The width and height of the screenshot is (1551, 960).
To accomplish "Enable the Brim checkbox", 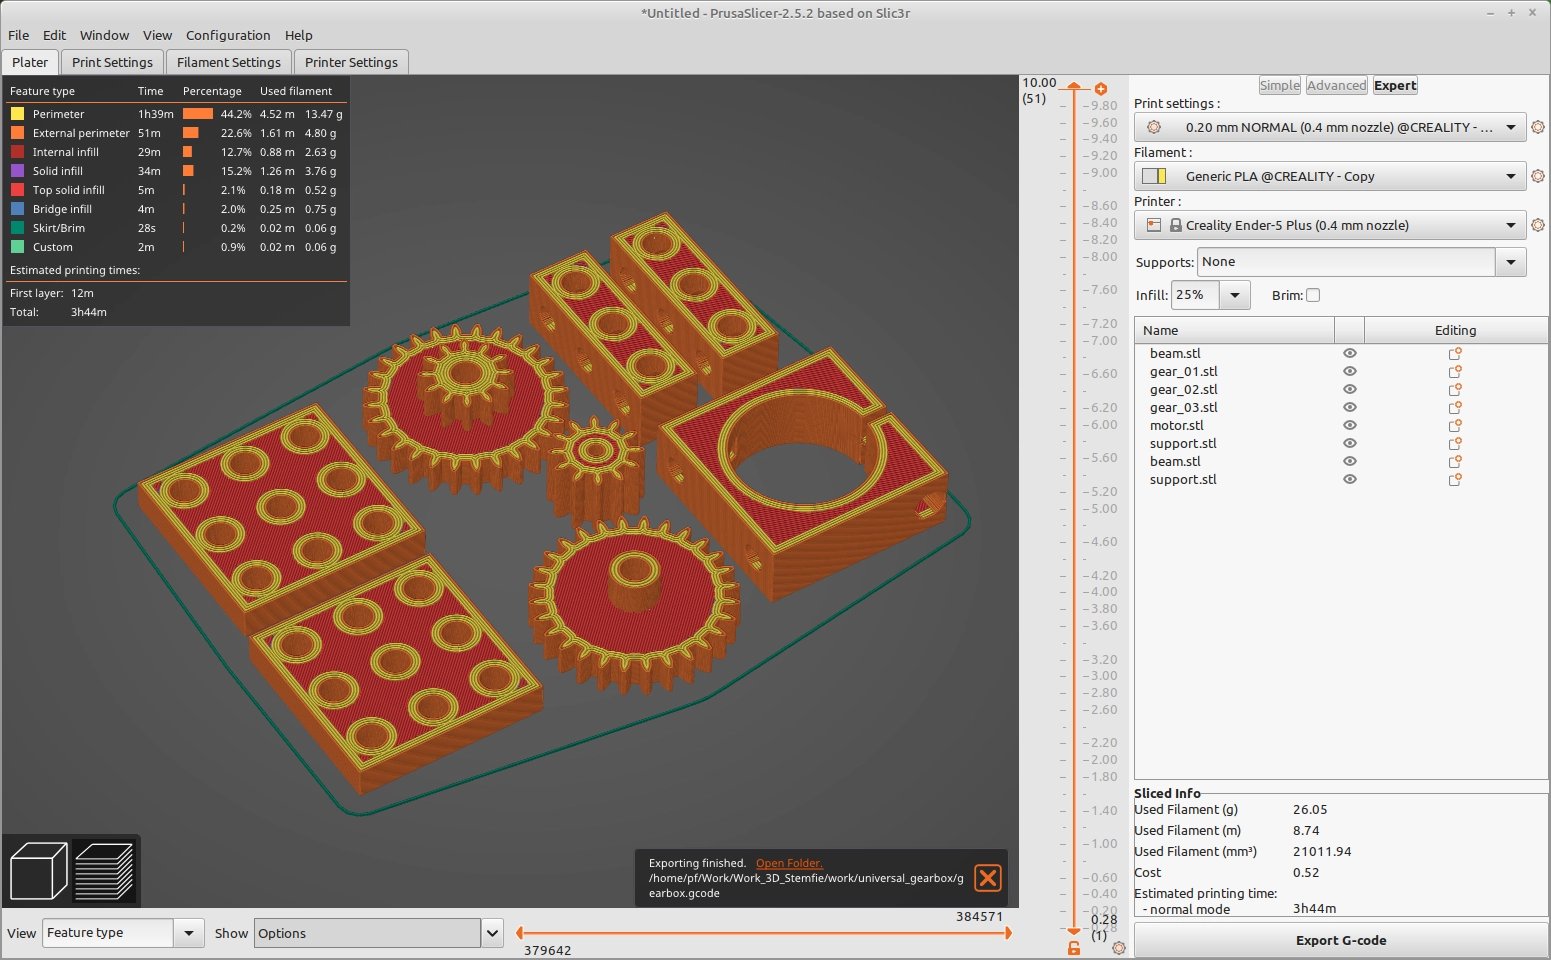I will click(1313, 295).
